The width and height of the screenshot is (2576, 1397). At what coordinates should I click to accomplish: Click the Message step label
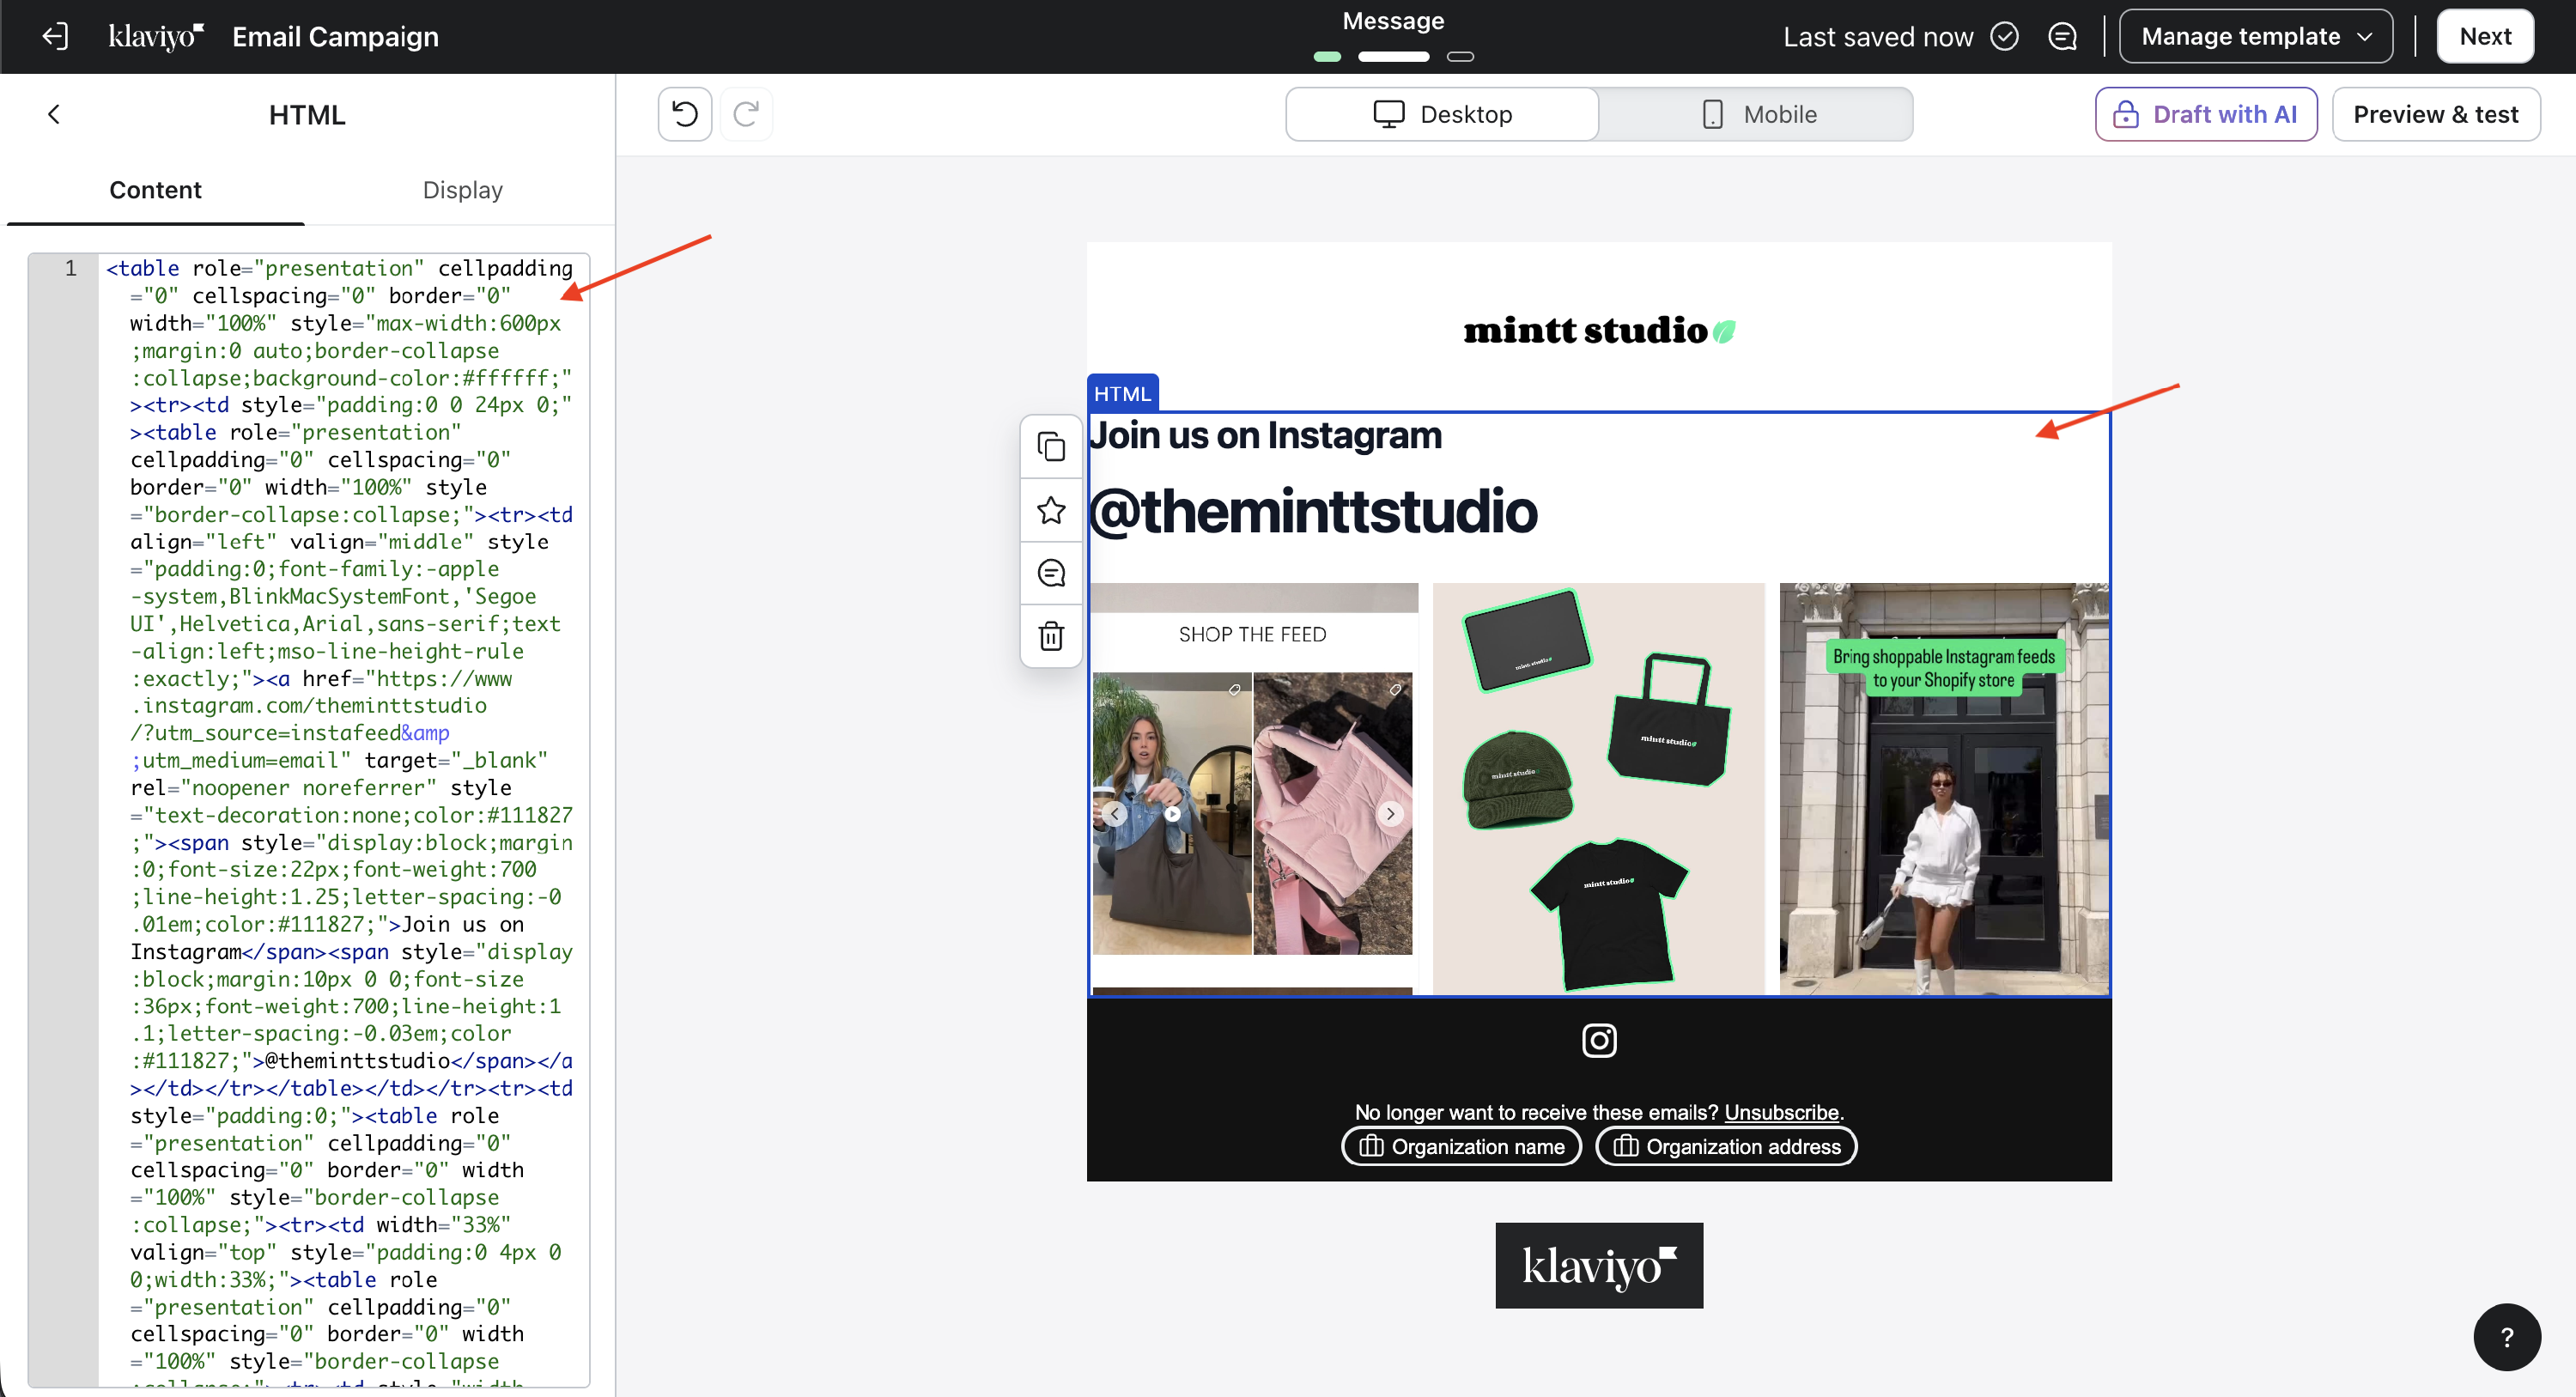[1393, 21]
